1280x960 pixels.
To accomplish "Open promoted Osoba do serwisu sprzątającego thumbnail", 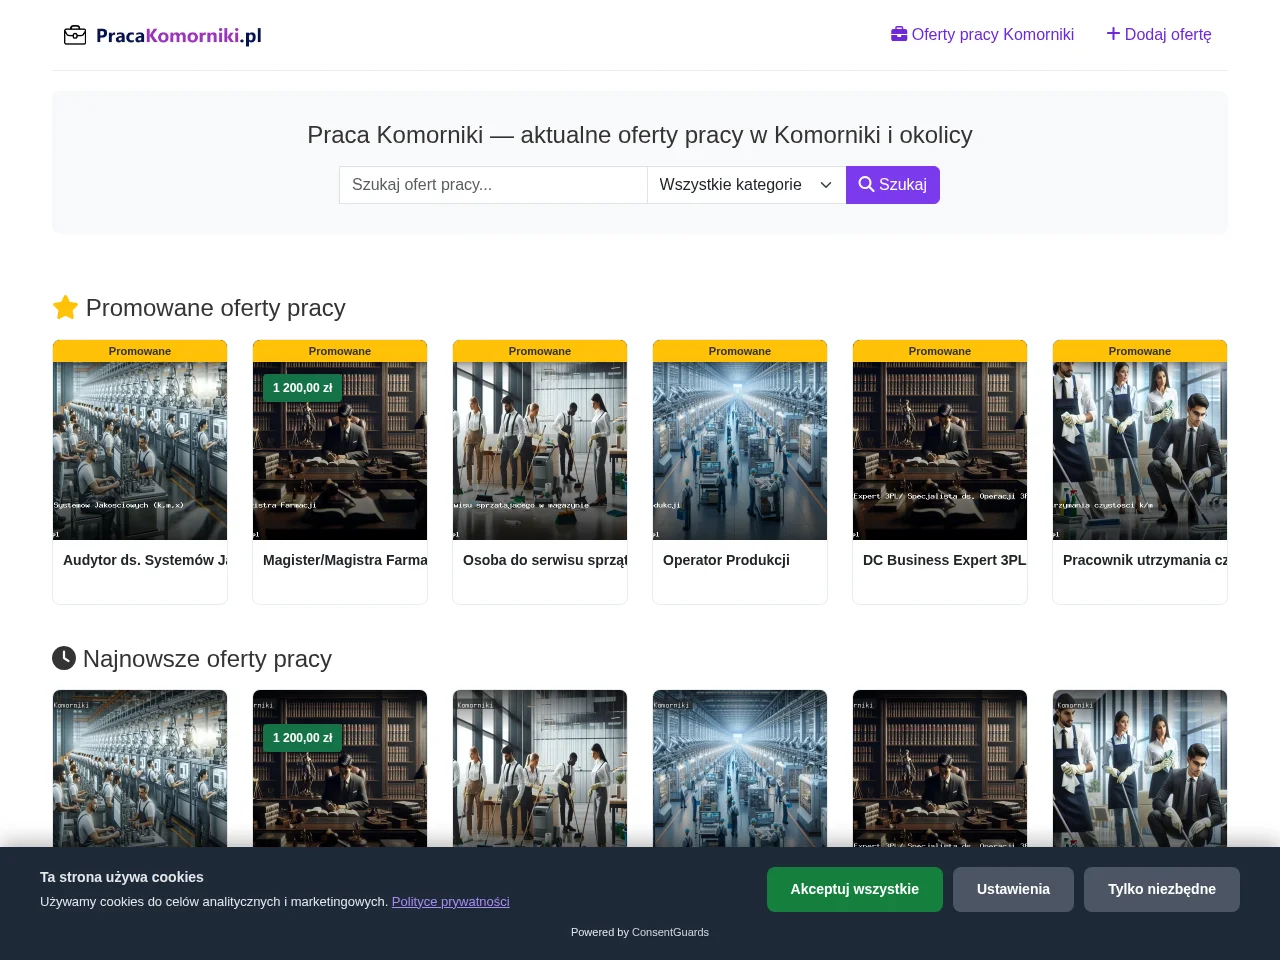I will click(x=540, y=451).
